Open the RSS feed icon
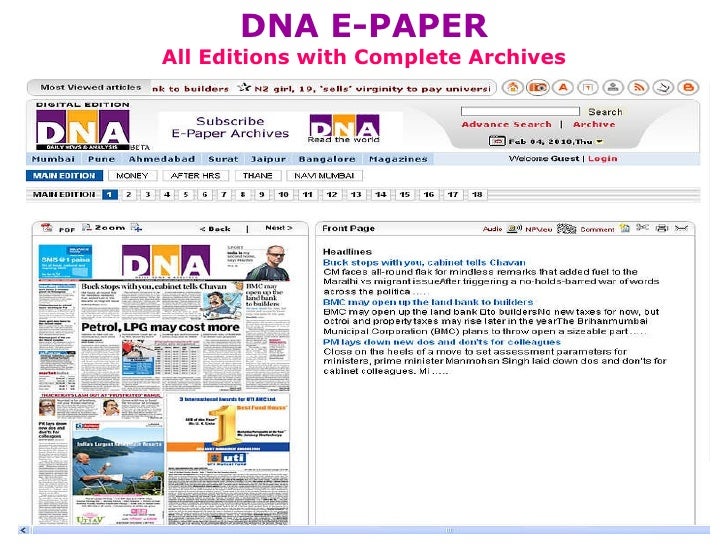The height and width of the screenshot is (546, 728). point(638,87)
